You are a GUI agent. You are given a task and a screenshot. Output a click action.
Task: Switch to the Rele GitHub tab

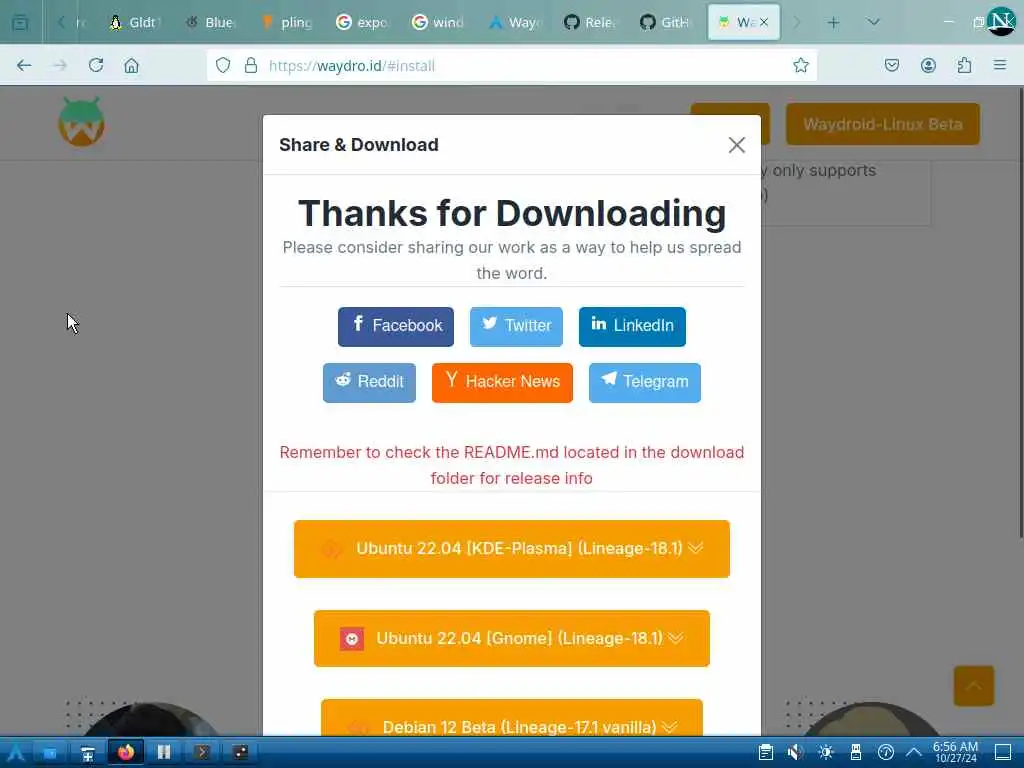[589, 23]
